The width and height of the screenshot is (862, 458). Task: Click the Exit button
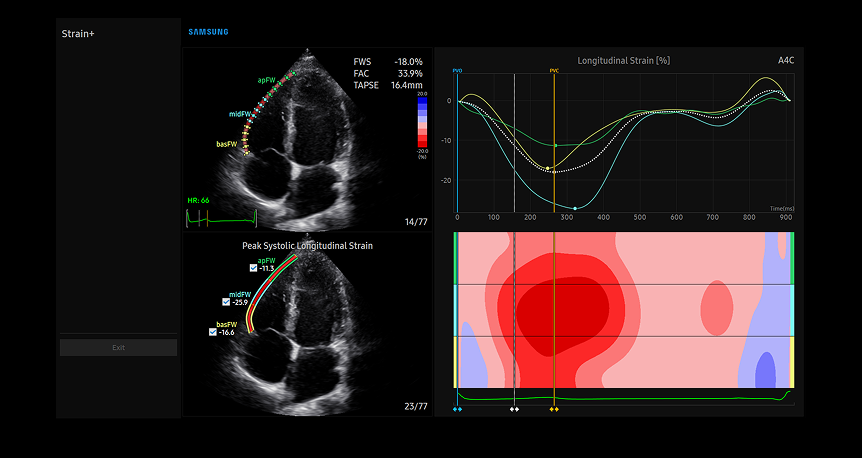click(x=118, y=347)
